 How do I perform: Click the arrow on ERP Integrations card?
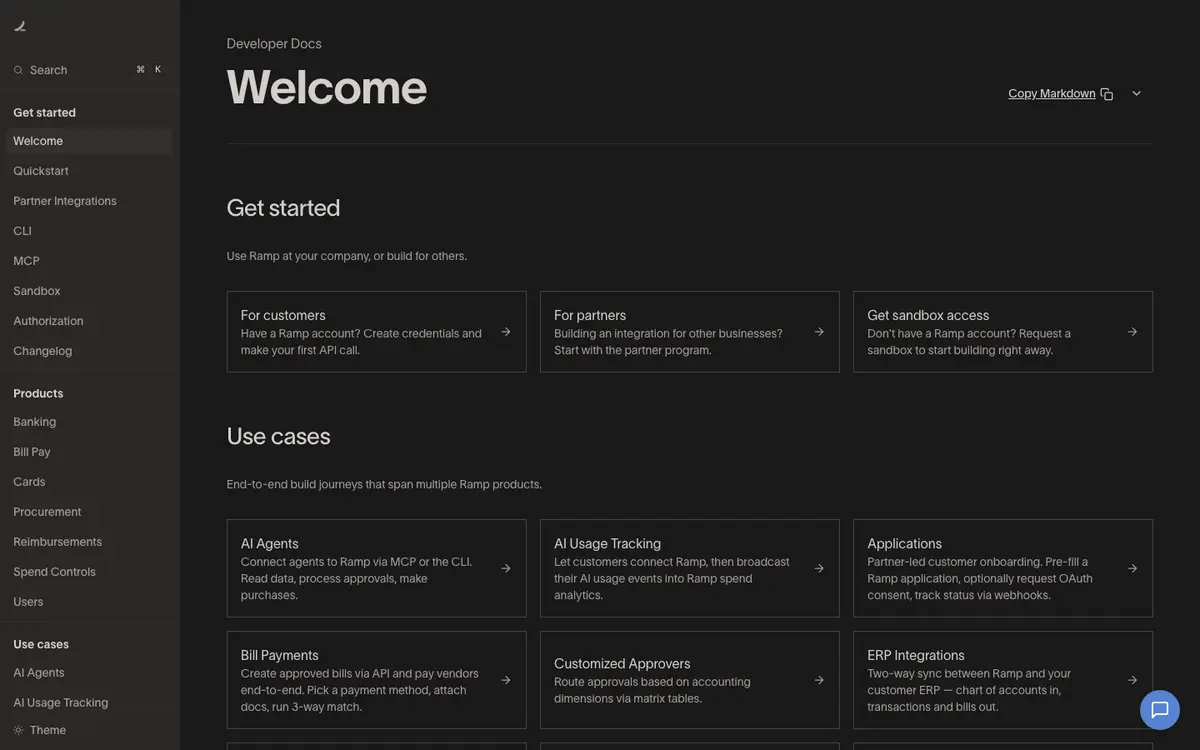click(1132, 680)
